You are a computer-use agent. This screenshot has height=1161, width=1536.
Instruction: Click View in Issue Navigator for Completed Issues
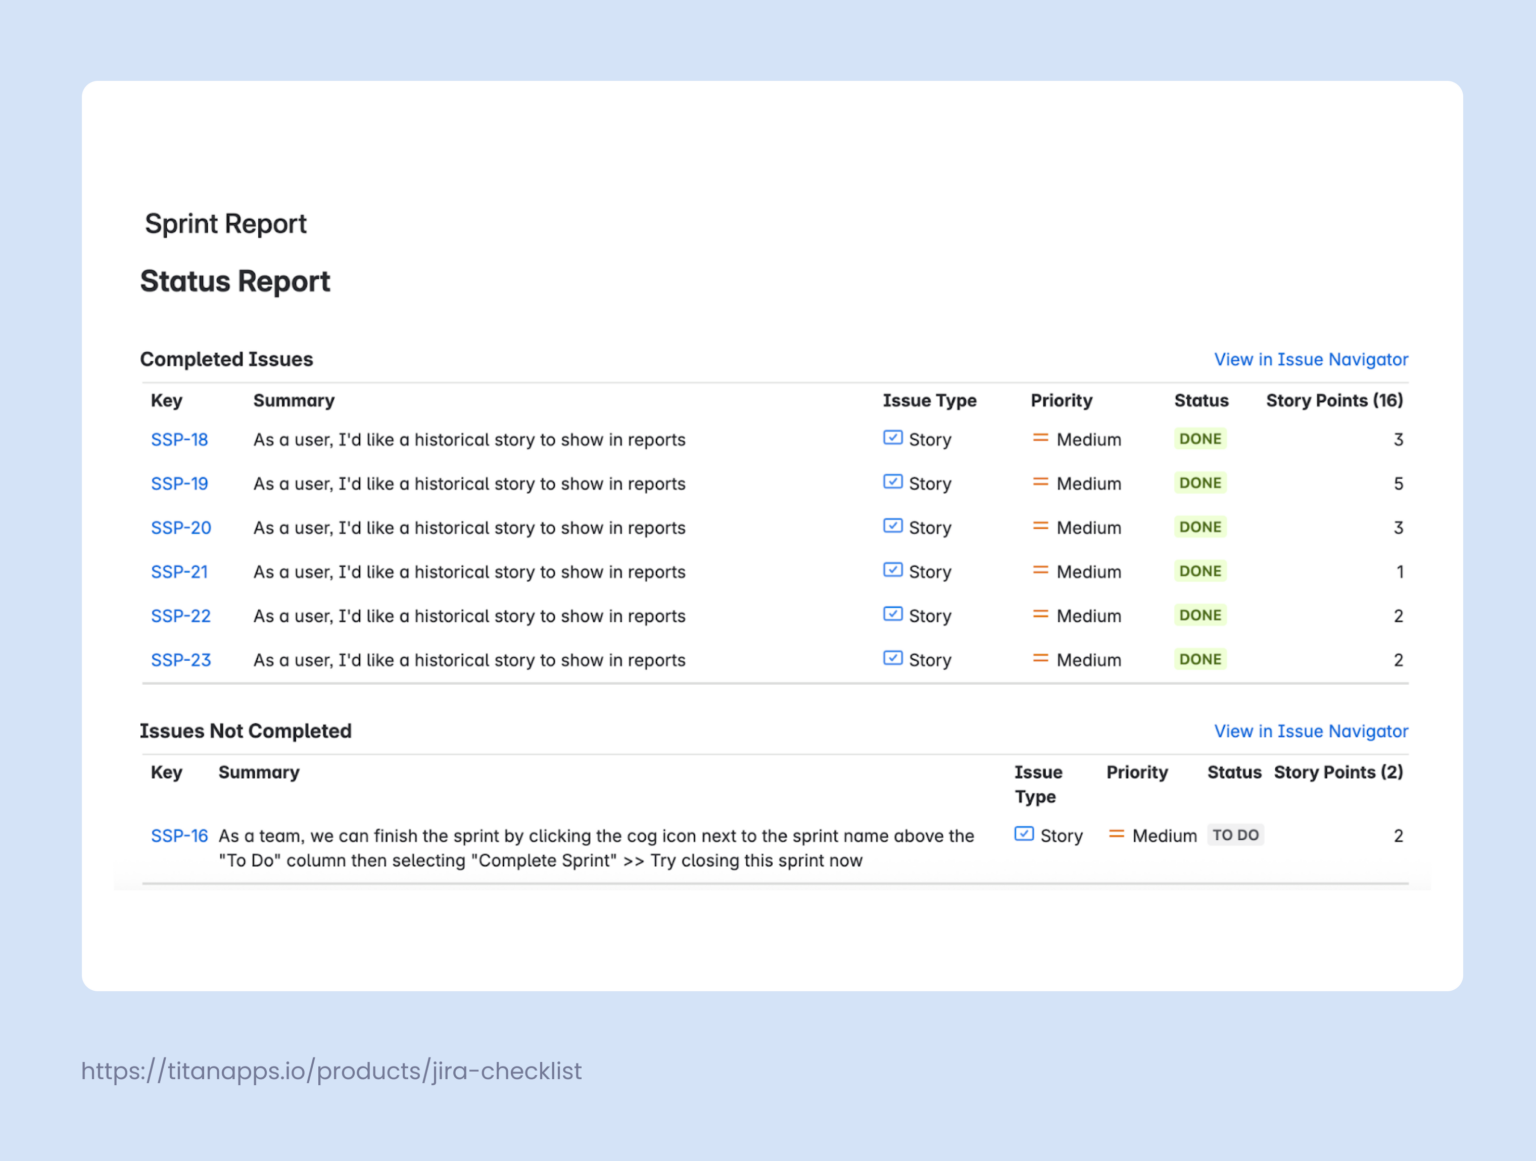coord(1311,359)
